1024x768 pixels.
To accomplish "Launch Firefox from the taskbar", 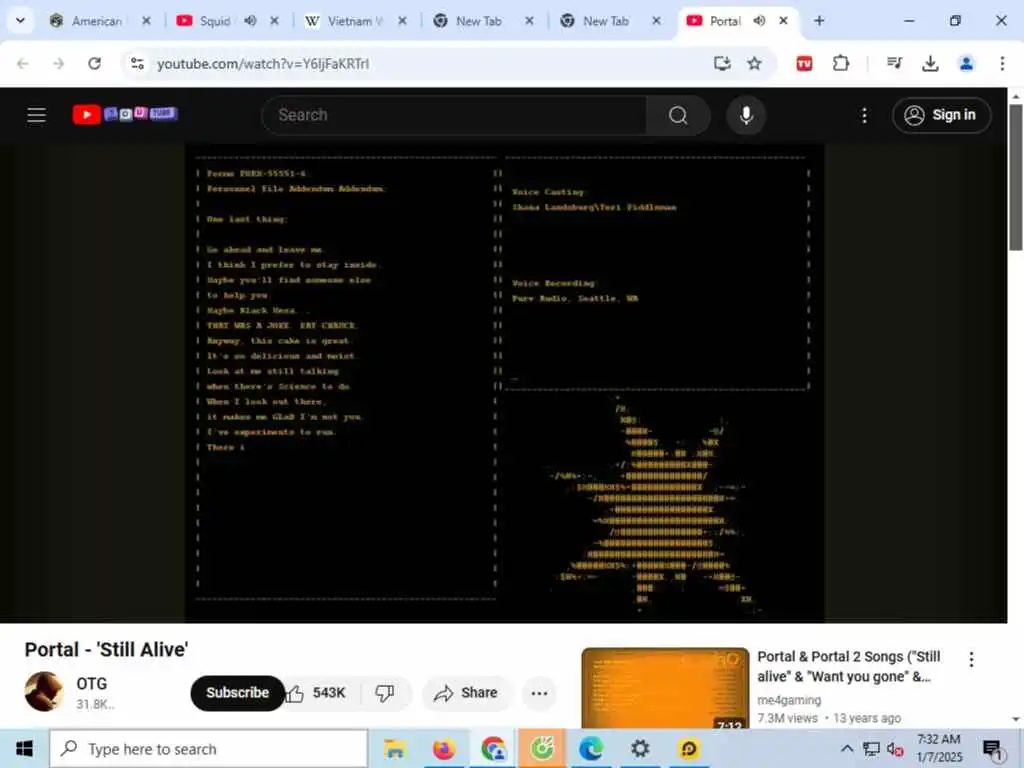I will pyautogui.click(x=443, y=748).
